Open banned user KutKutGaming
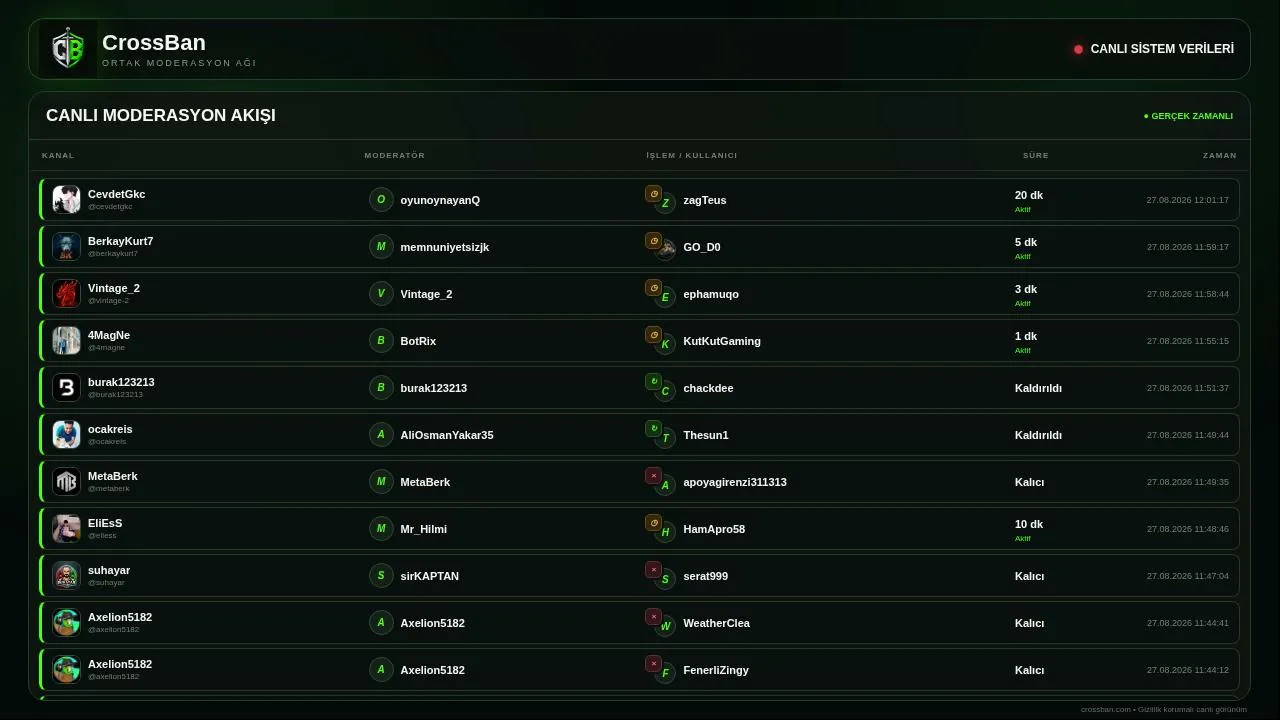This screenshot has height=720, width=1280. [722, 341]
